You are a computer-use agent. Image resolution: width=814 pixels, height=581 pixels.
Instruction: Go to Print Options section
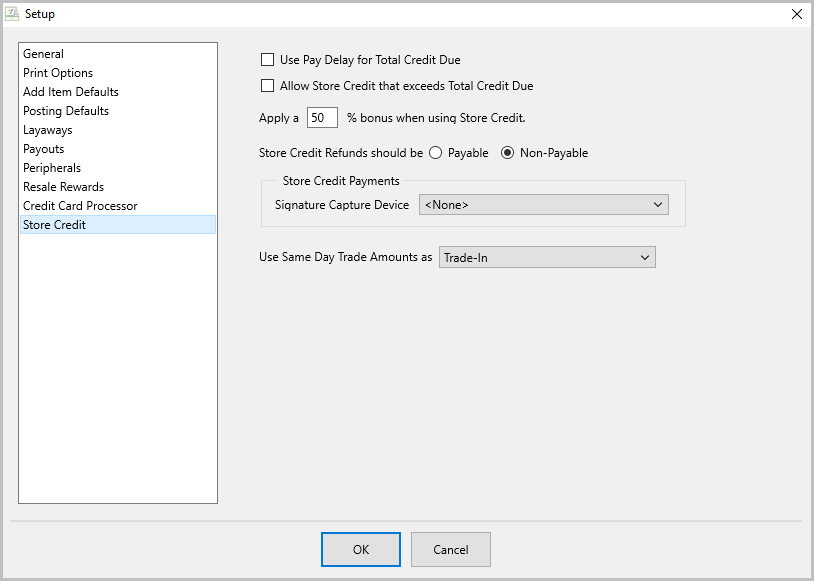(118, 73)
